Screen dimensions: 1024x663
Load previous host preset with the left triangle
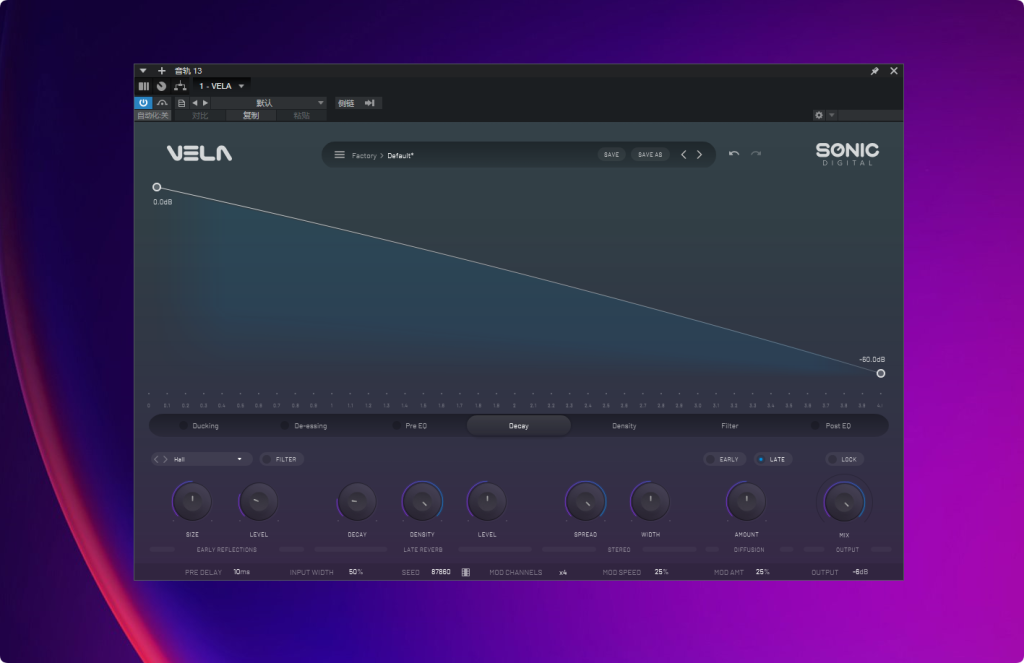tap(195, 103)
